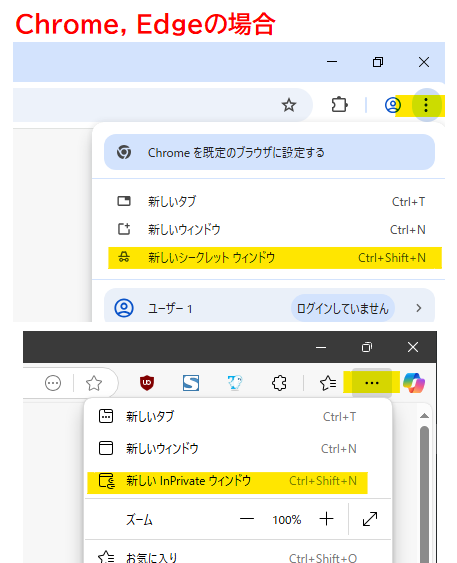Enter full screen via the zoom-row arrow icon
This screenshot has height=563, width=457.
[x=370, y=519]
